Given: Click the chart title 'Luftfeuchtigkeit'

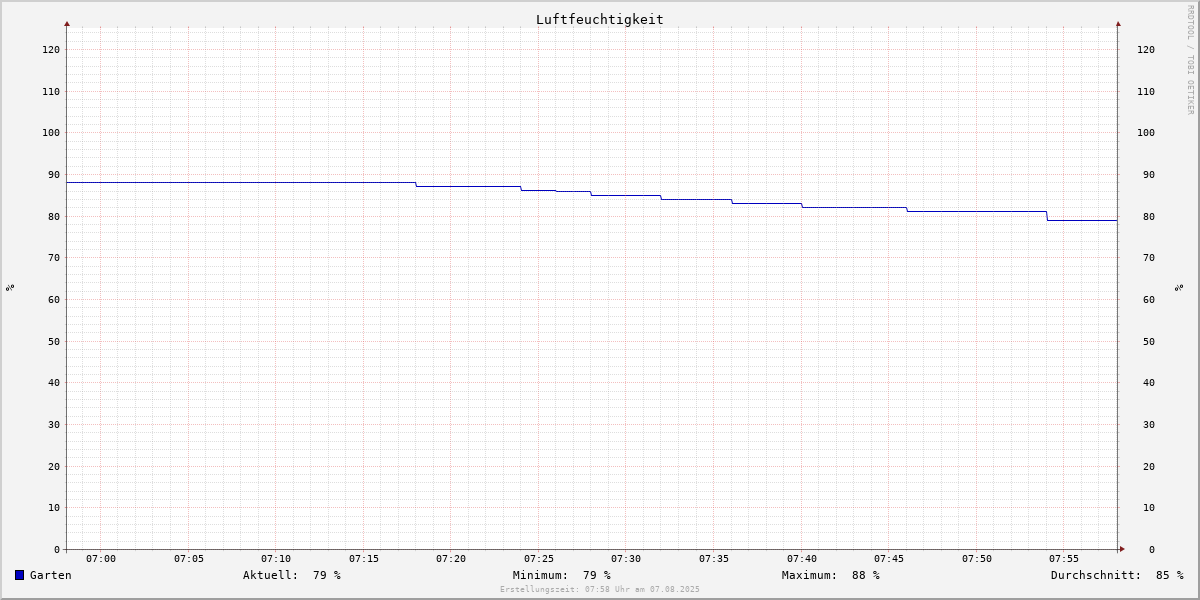Looking at the screenshot, I should point(599,19).
